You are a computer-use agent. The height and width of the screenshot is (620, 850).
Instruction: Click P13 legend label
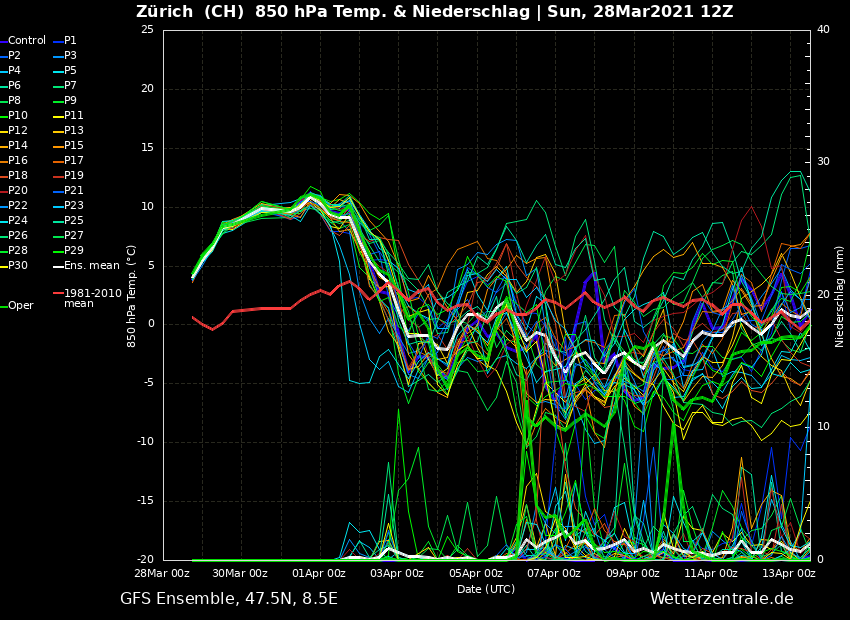[74, 131]
